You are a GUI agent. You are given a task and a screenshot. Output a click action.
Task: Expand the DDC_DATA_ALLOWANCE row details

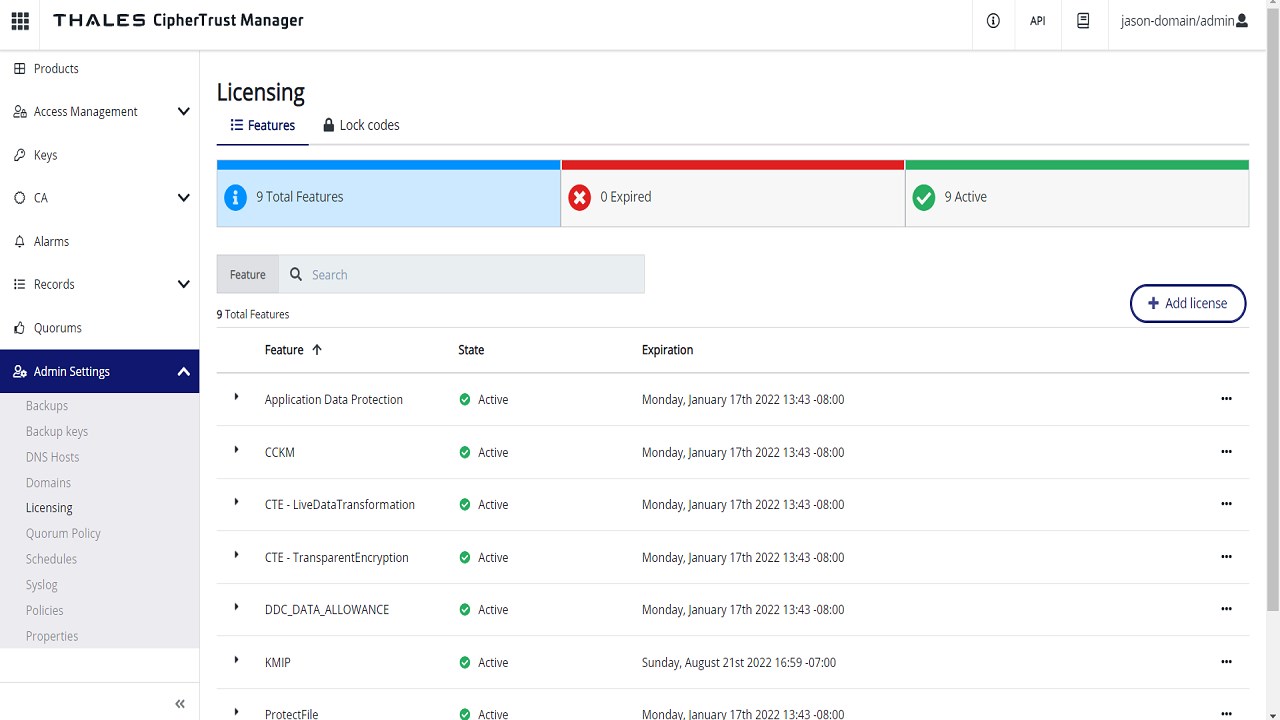click(x=237, y=607)
